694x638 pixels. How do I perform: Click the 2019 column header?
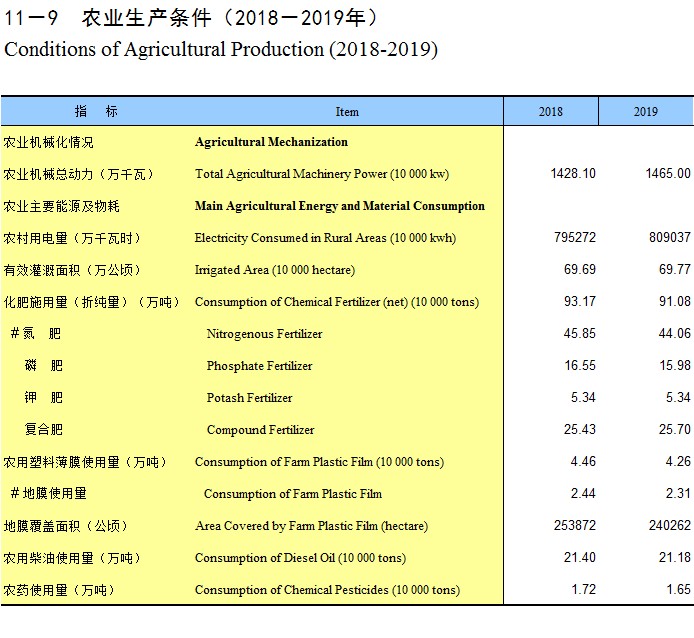pos(646,111)
